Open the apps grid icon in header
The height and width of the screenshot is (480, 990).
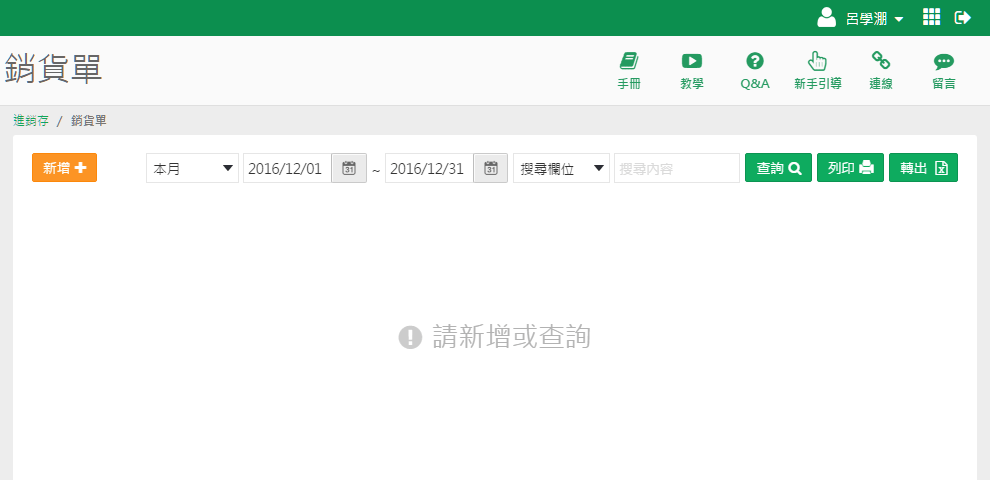click(931, 17)
